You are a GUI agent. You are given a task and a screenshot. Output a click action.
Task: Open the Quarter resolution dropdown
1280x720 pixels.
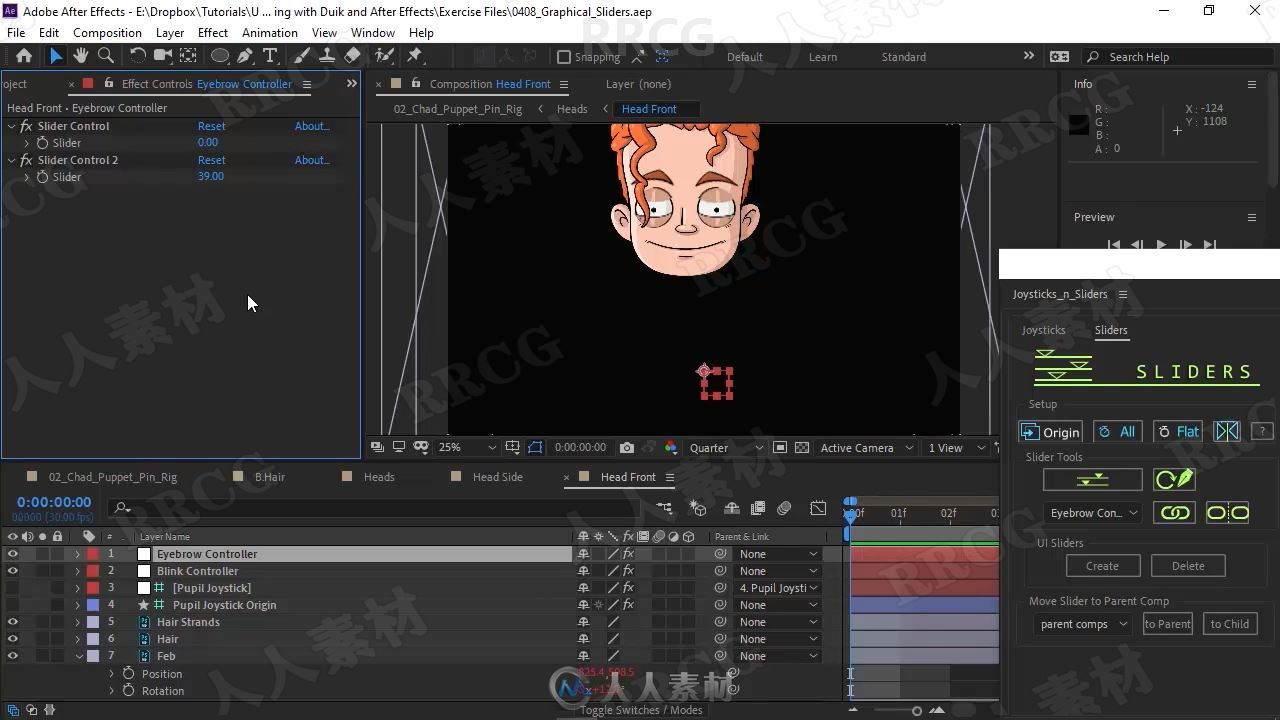tap(726, 448)
